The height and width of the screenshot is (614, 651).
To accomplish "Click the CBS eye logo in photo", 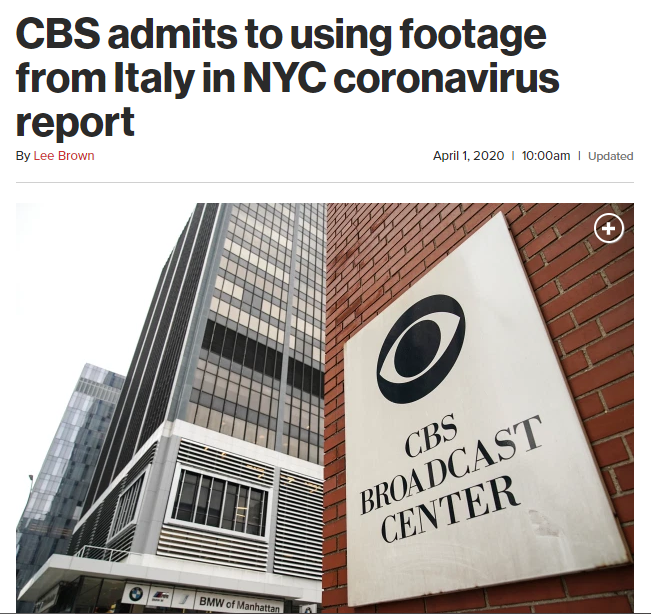I will click(x=421, y=349).
